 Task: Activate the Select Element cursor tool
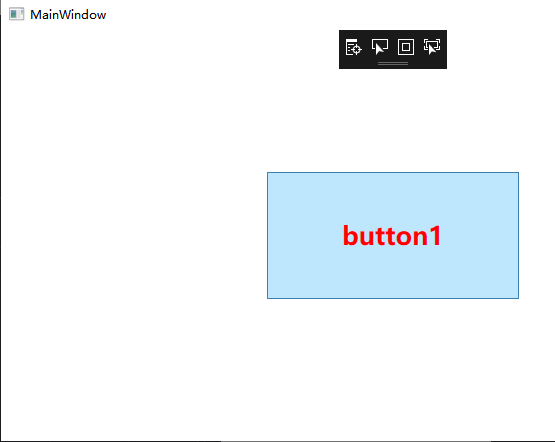[x=379, y=47]
